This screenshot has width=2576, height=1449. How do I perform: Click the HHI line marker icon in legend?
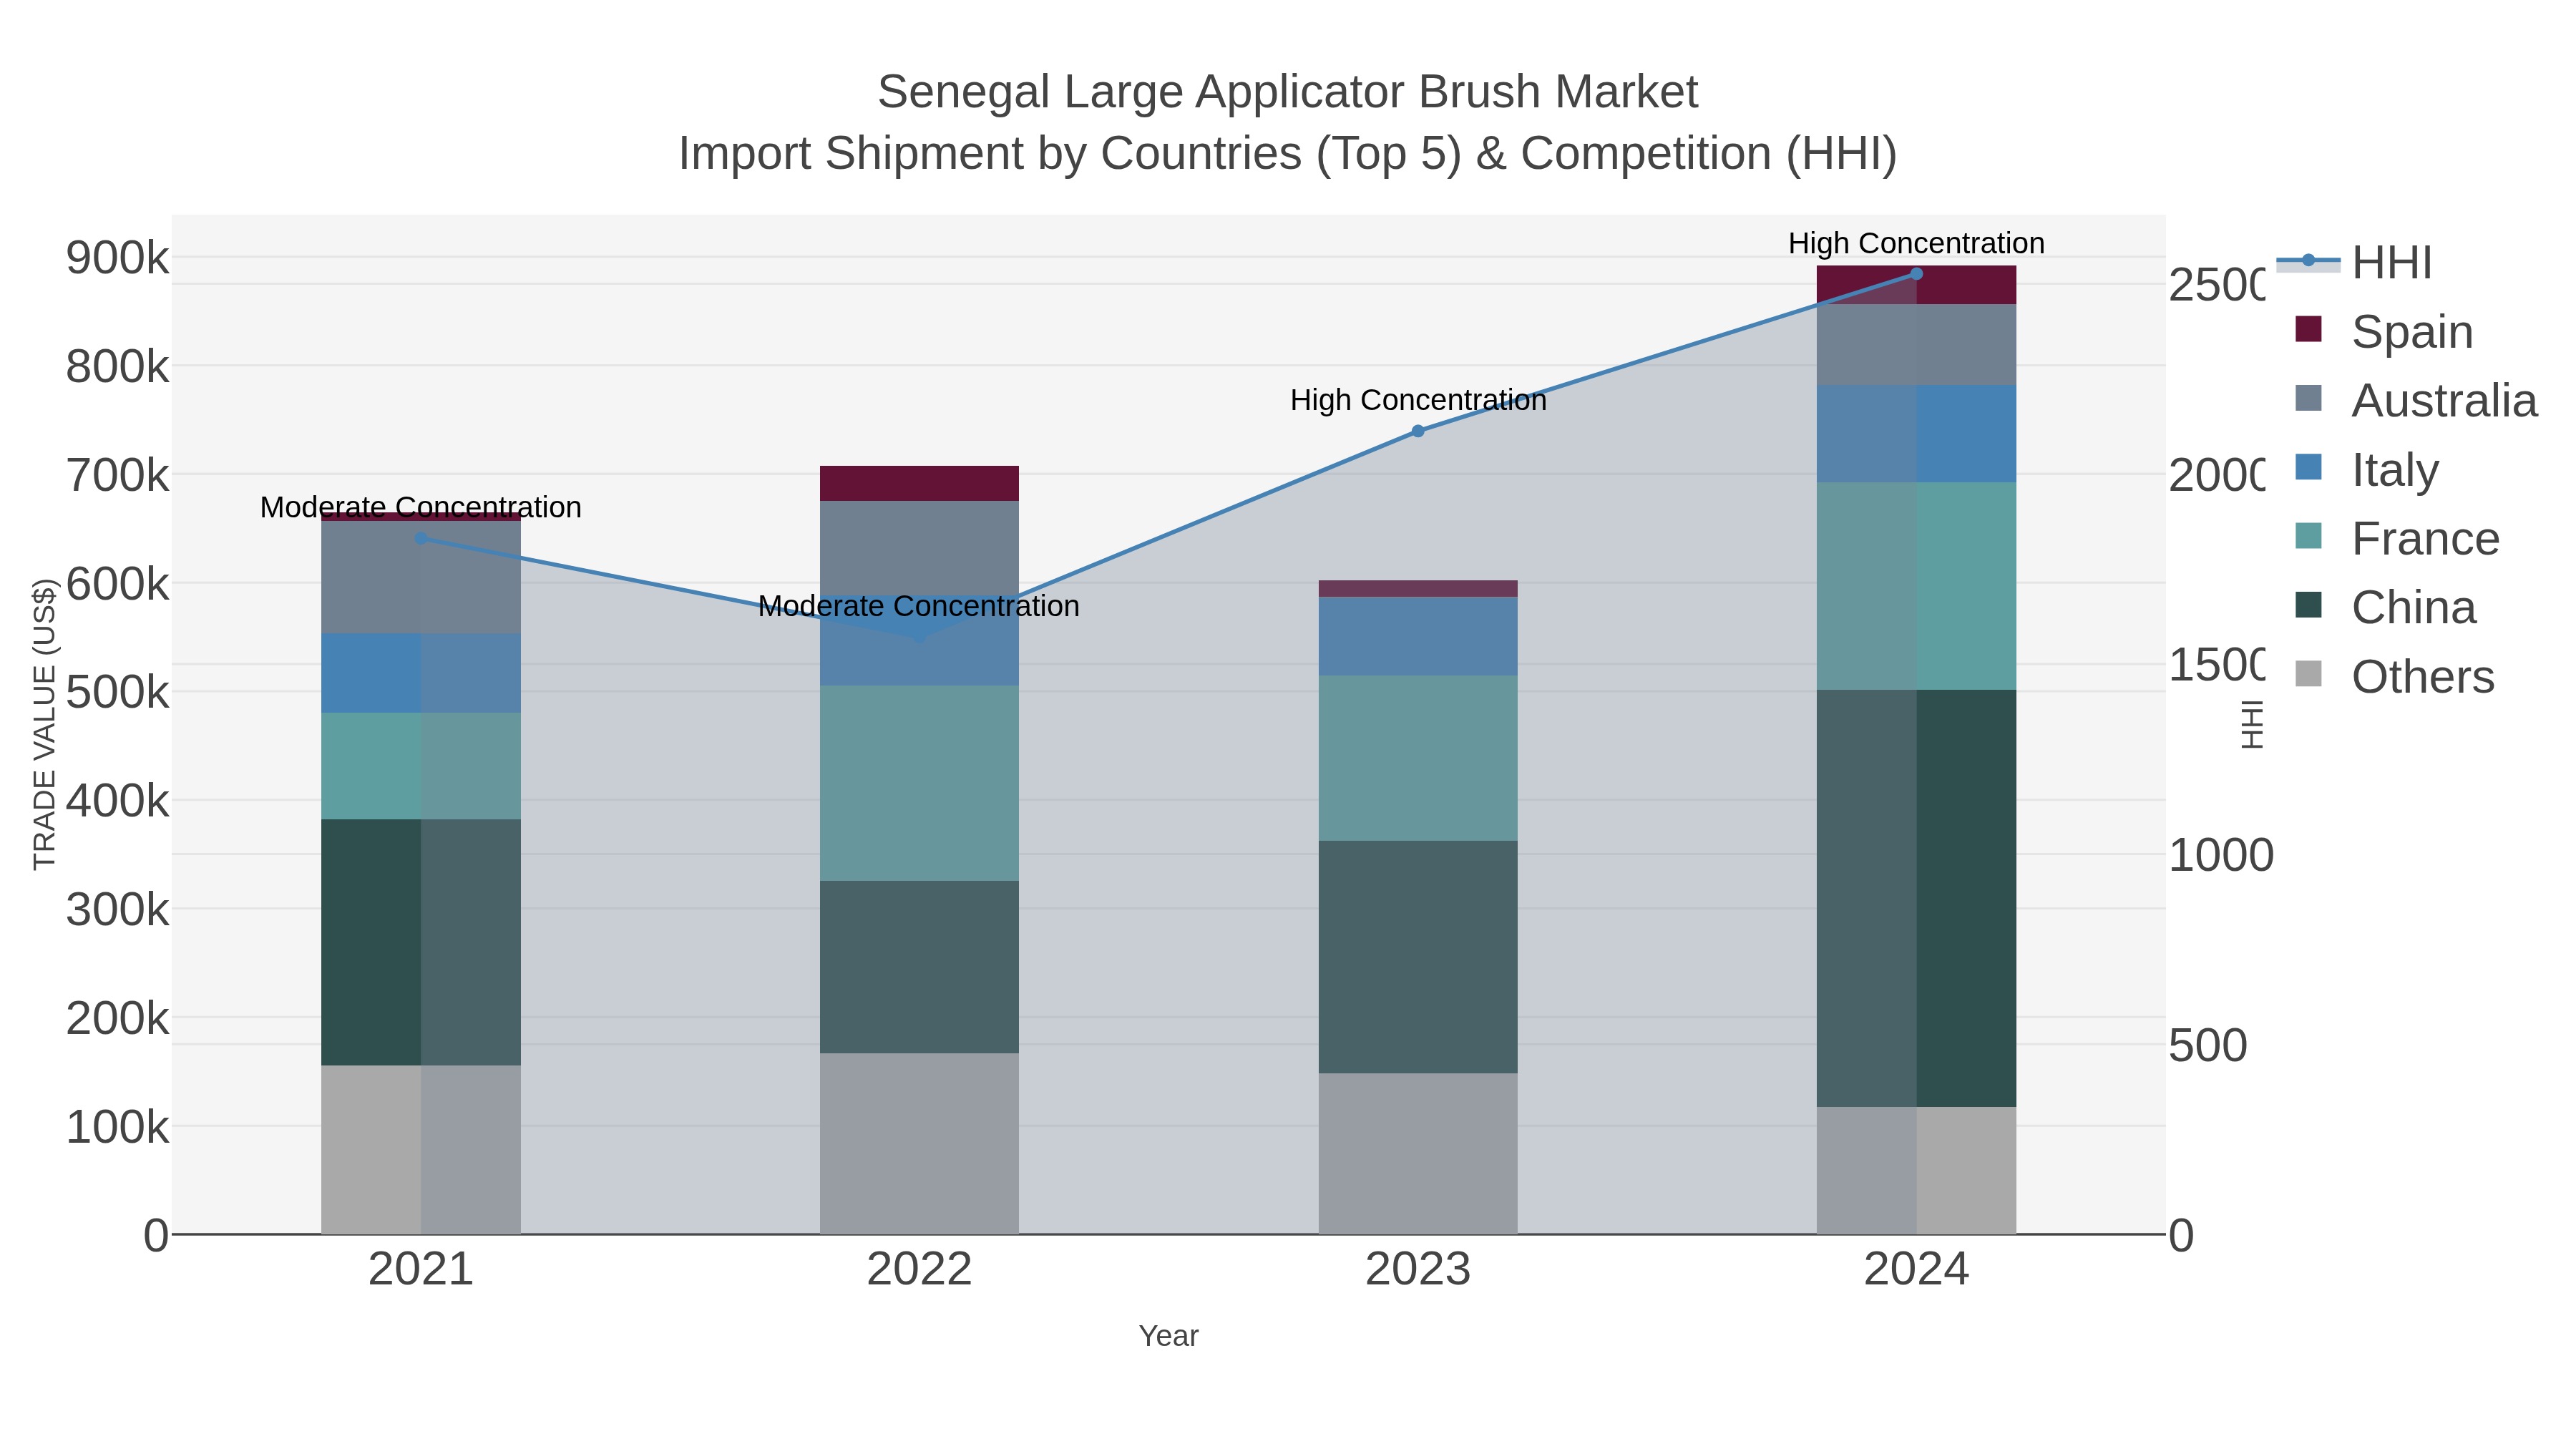click(x=2308, y=261)
